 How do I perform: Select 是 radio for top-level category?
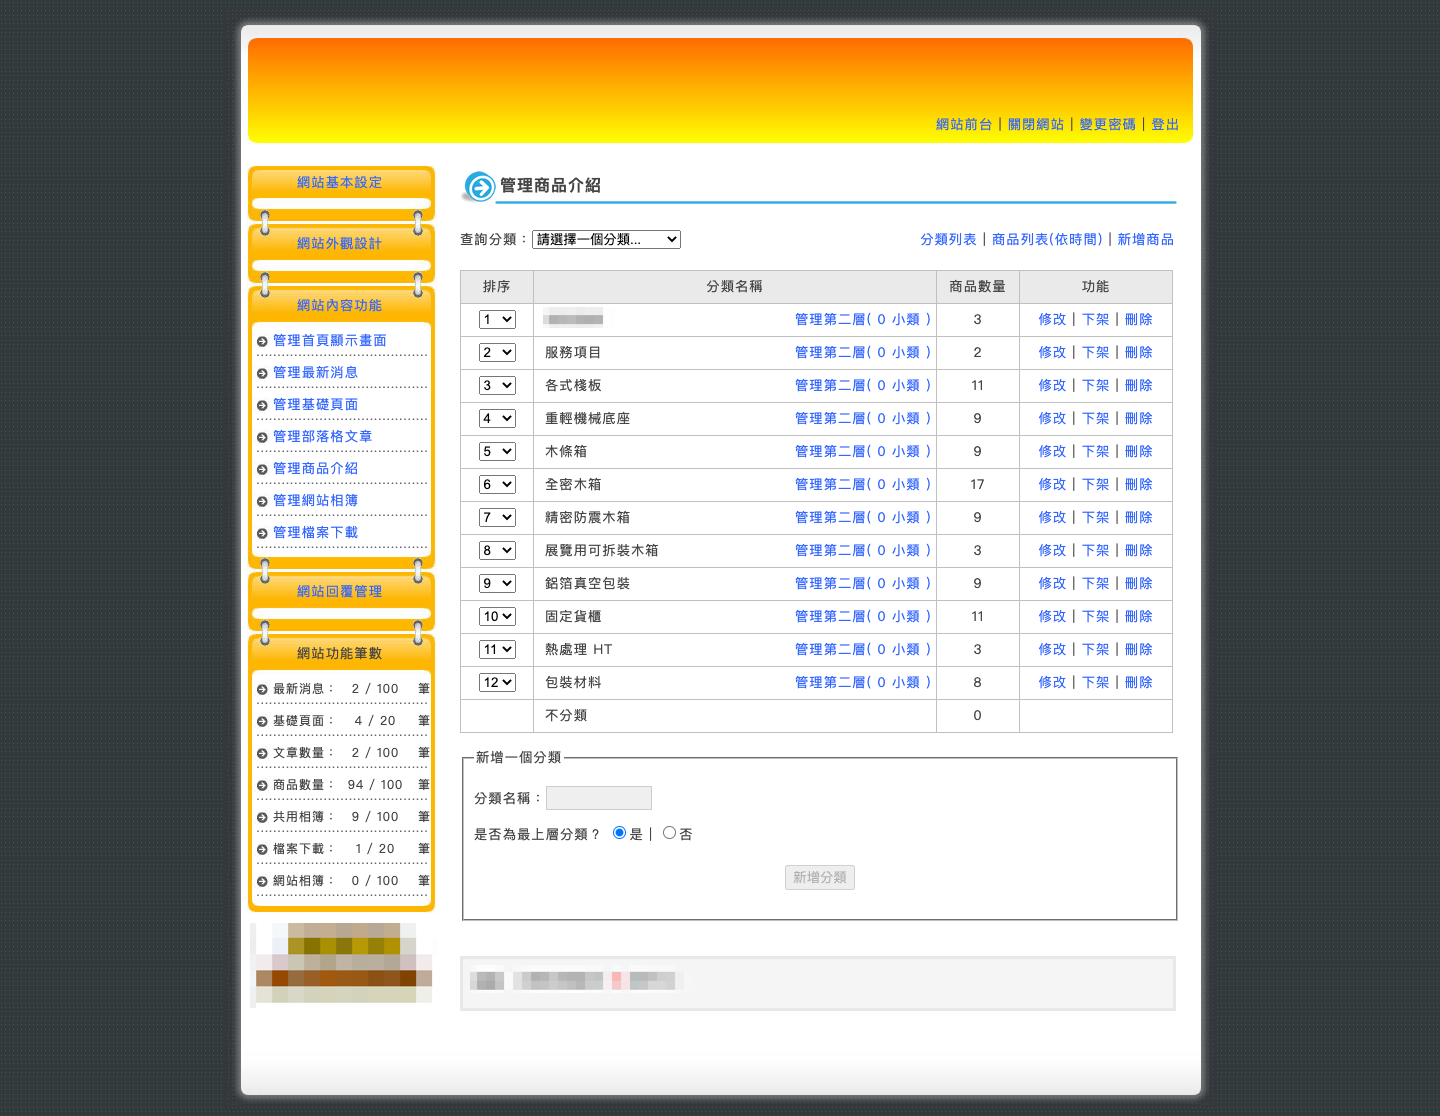[619, 833]
